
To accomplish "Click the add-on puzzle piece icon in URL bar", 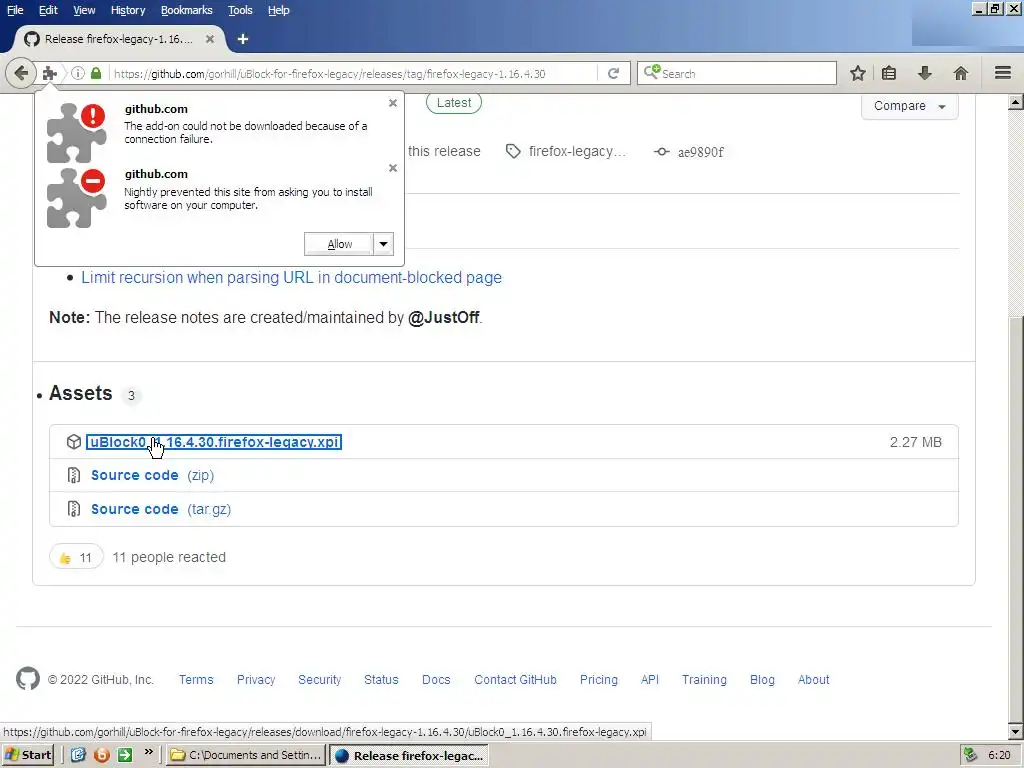I will (x=50, y=73).
